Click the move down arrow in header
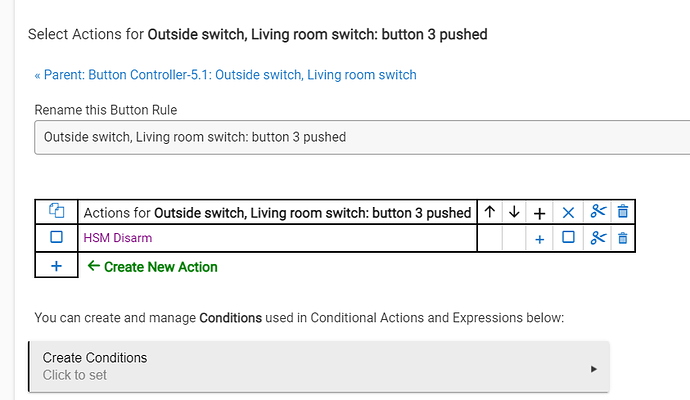Image resolution: width=690 pixels, height=400 pixels. click(514, 212)
